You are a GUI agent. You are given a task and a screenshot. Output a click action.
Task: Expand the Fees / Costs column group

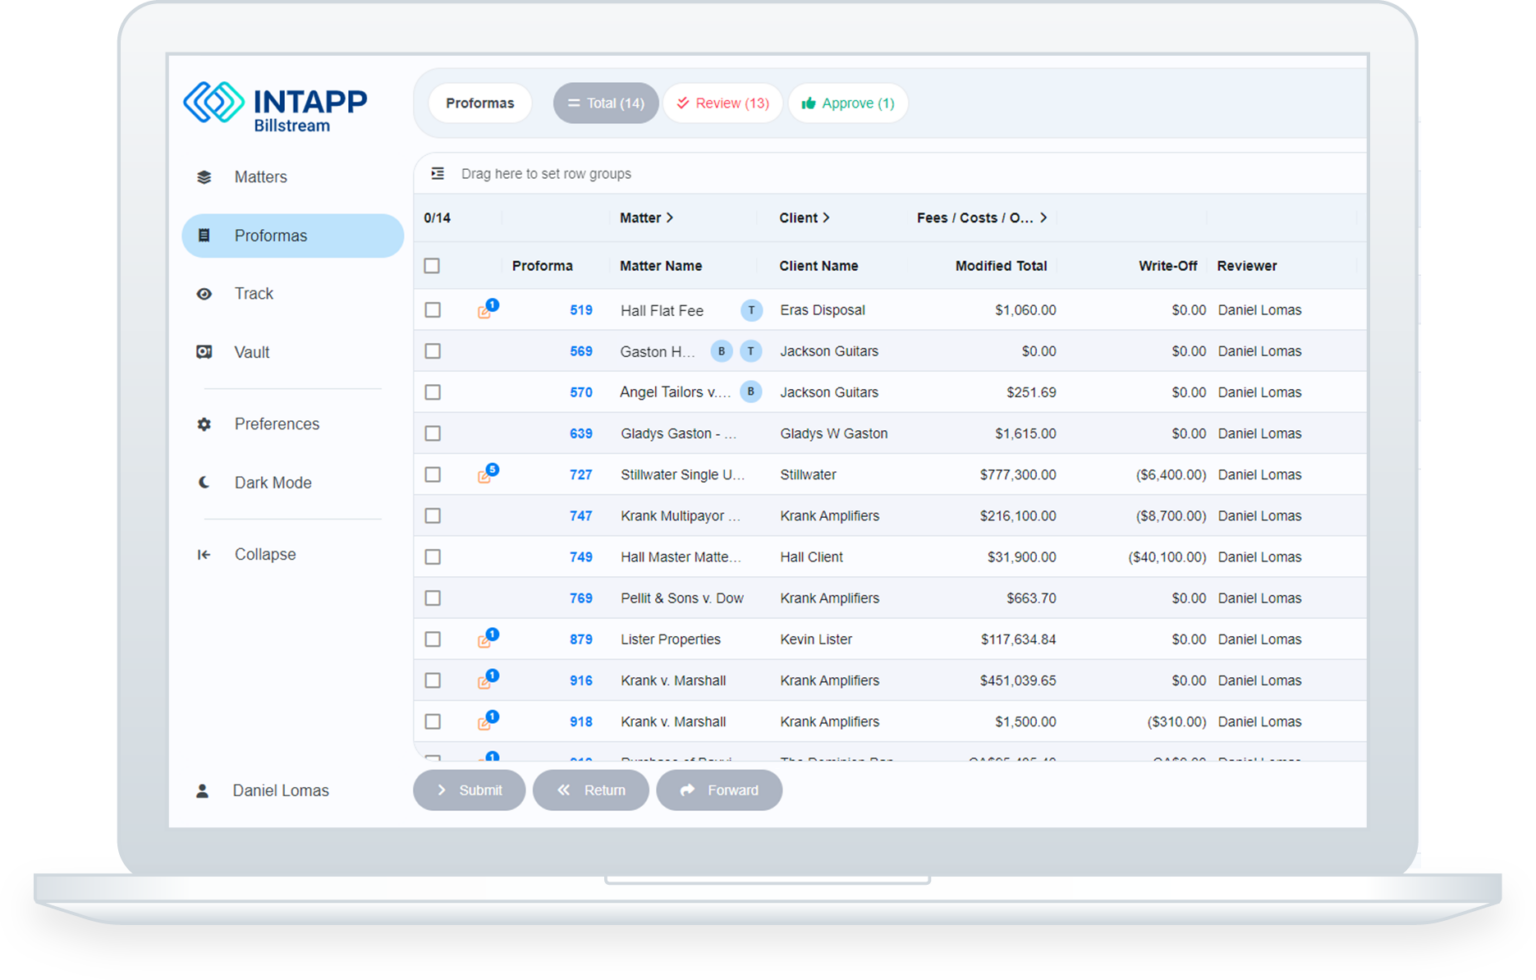point(1044,217)
